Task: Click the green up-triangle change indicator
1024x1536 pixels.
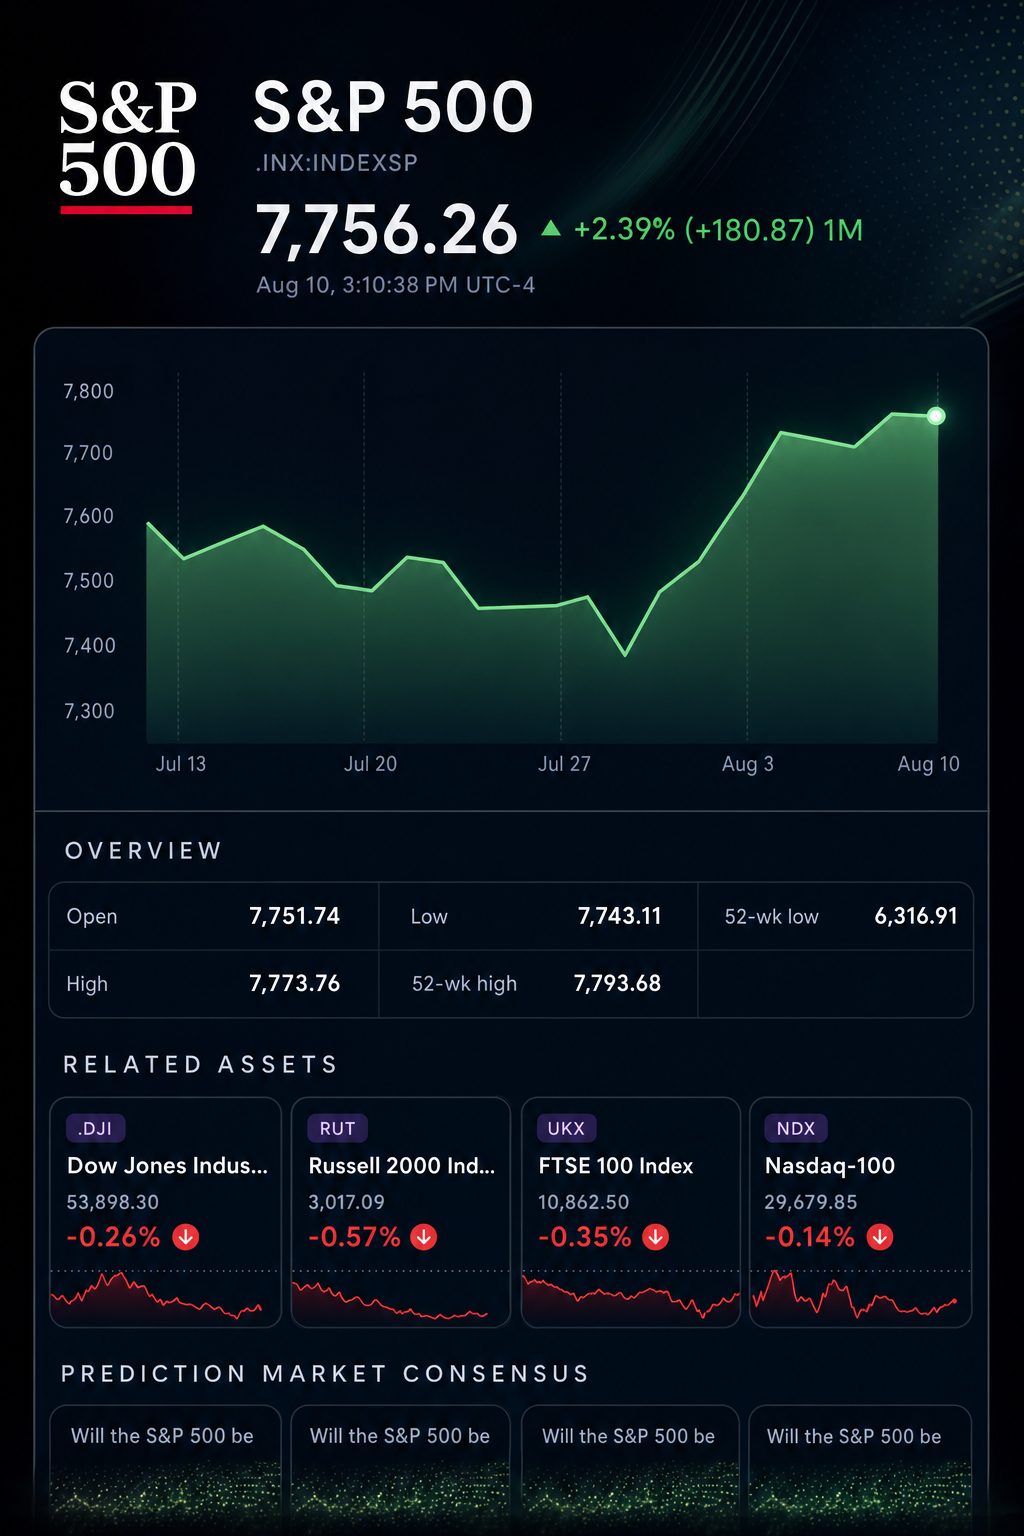Action: tap(550, 228)
